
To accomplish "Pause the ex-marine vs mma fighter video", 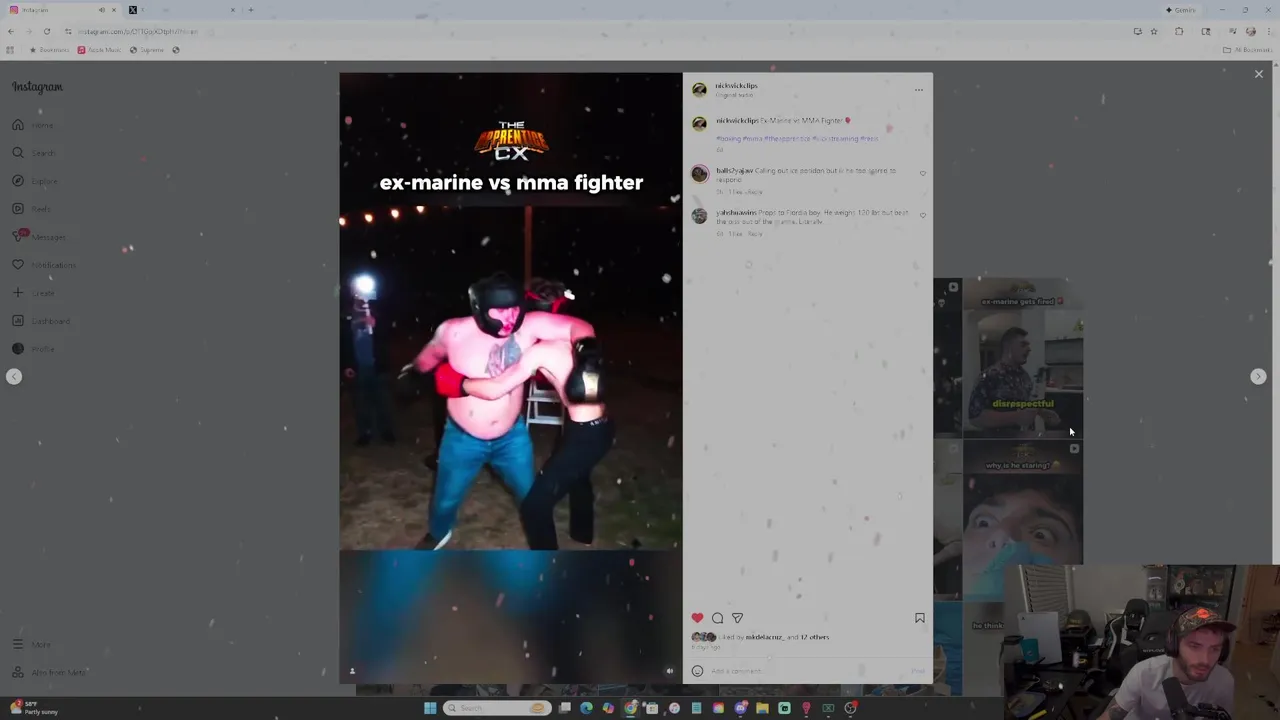I will tap(510, 378).
